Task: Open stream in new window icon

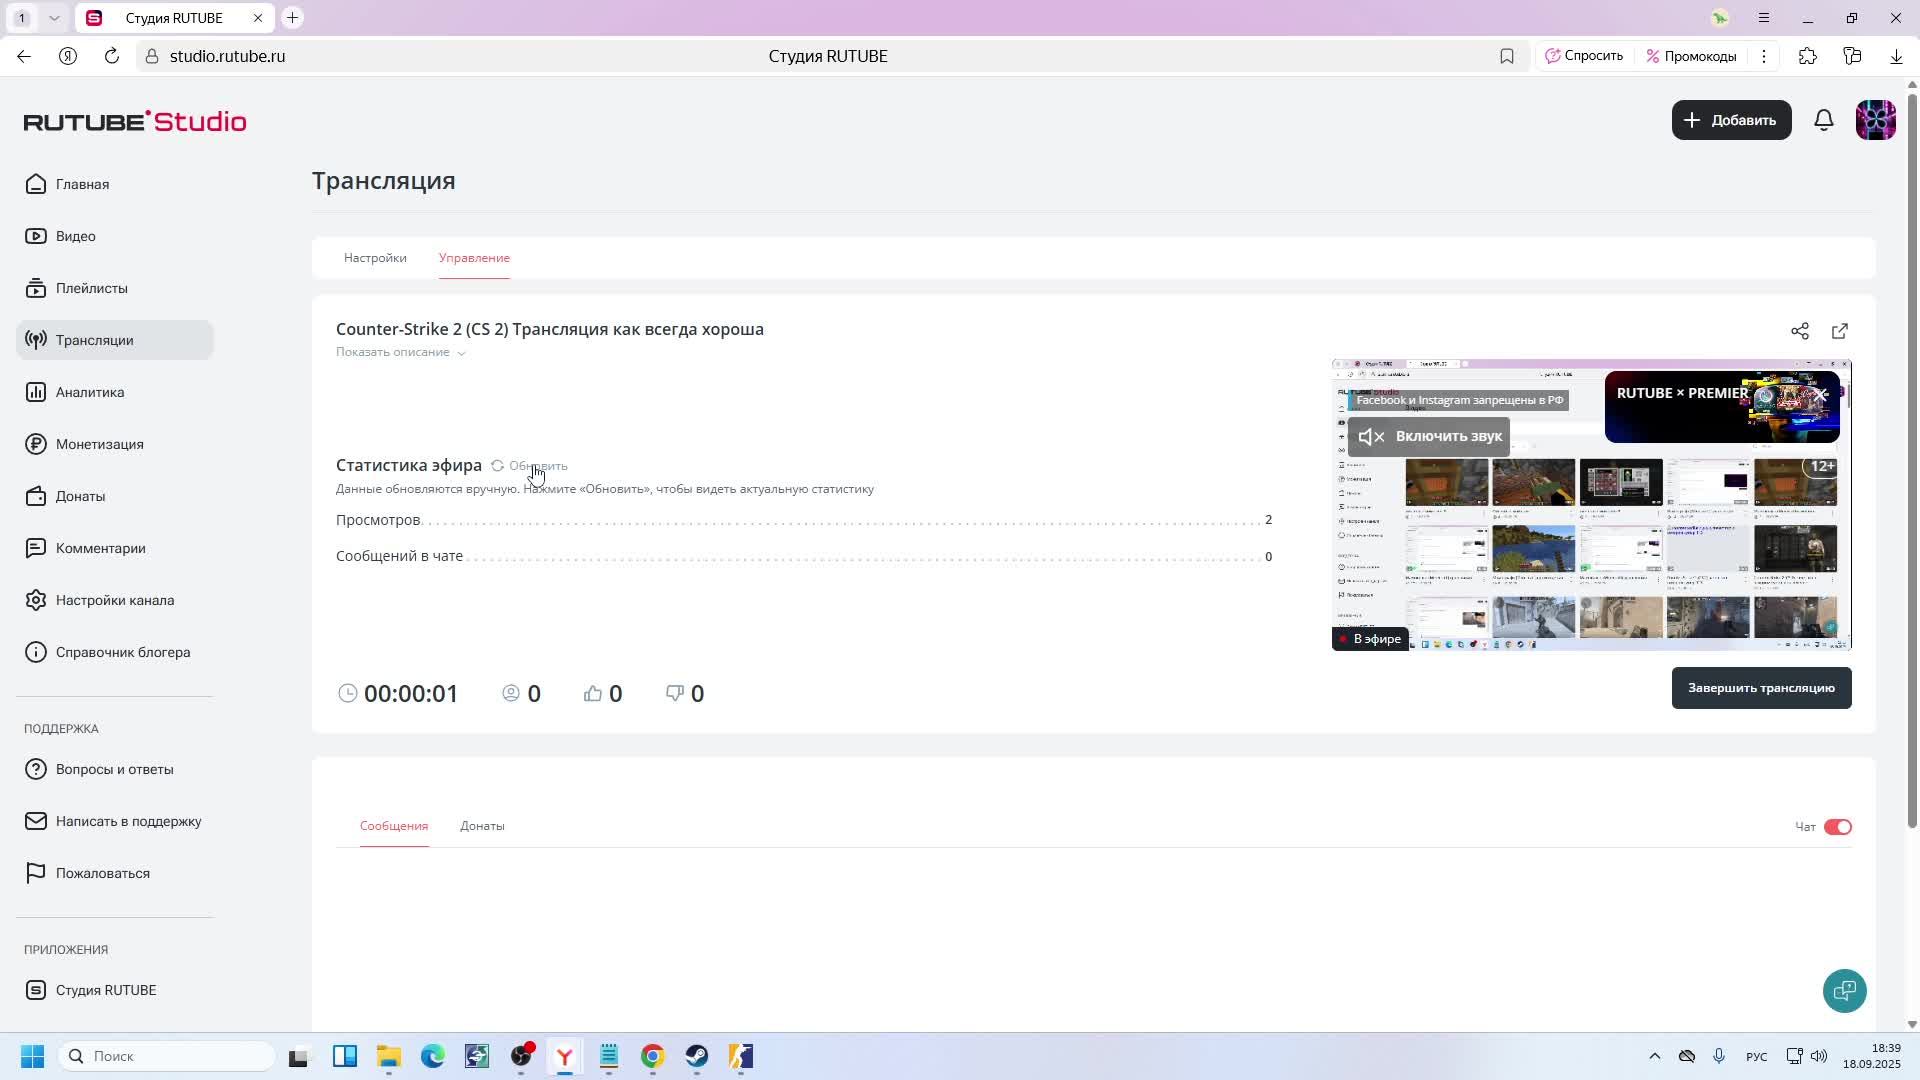Action: pyautogui.click(x=1840, y=331)
